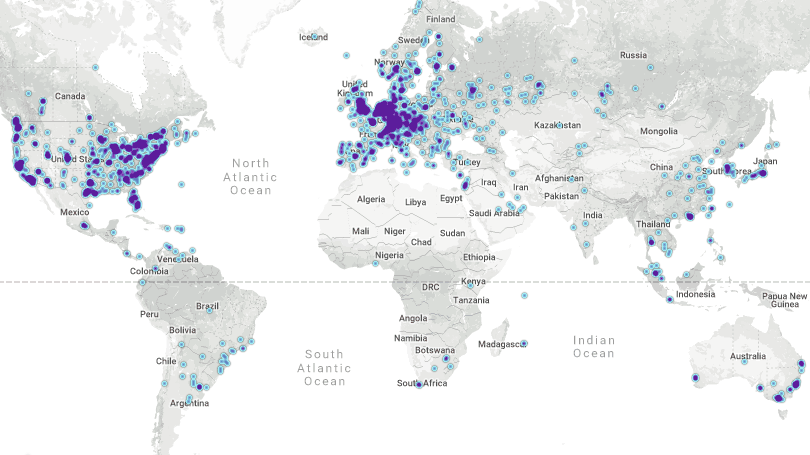Click the dark marker near Japan label
The height and width of the screenshot is (455, 810).
coord(762,173)
